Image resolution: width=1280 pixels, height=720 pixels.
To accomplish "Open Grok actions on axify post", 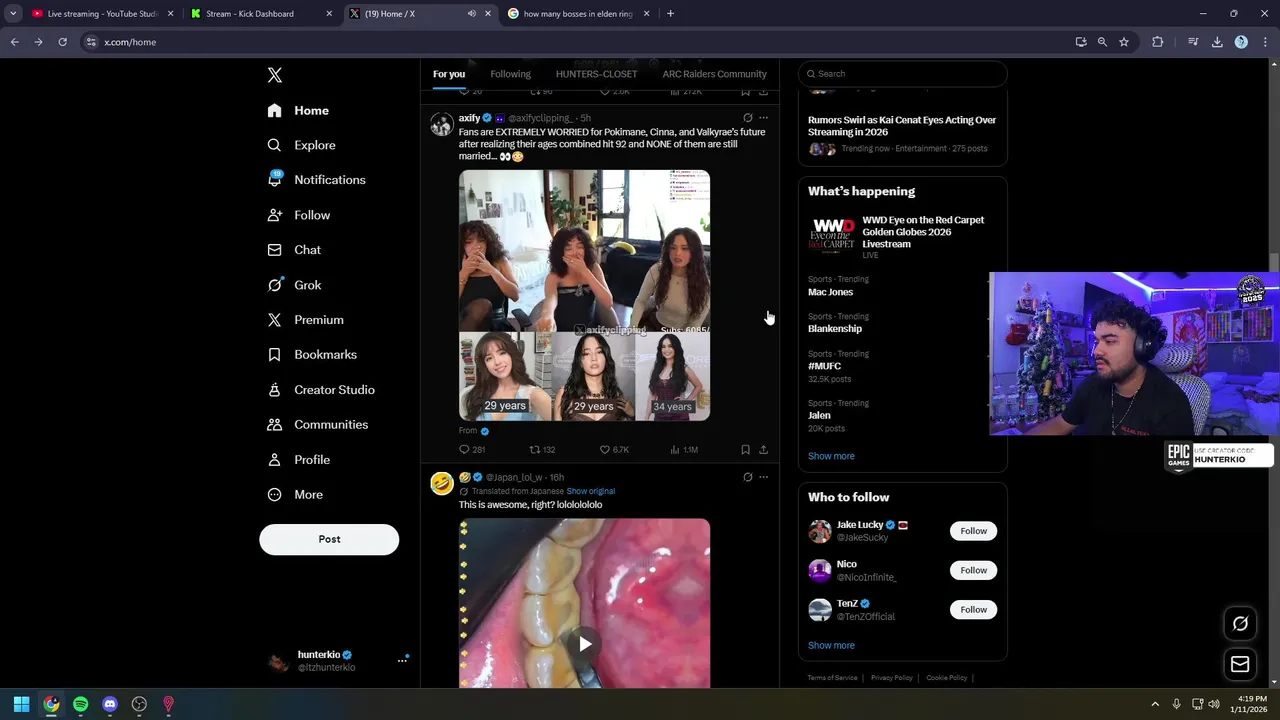I will (747, 118).
